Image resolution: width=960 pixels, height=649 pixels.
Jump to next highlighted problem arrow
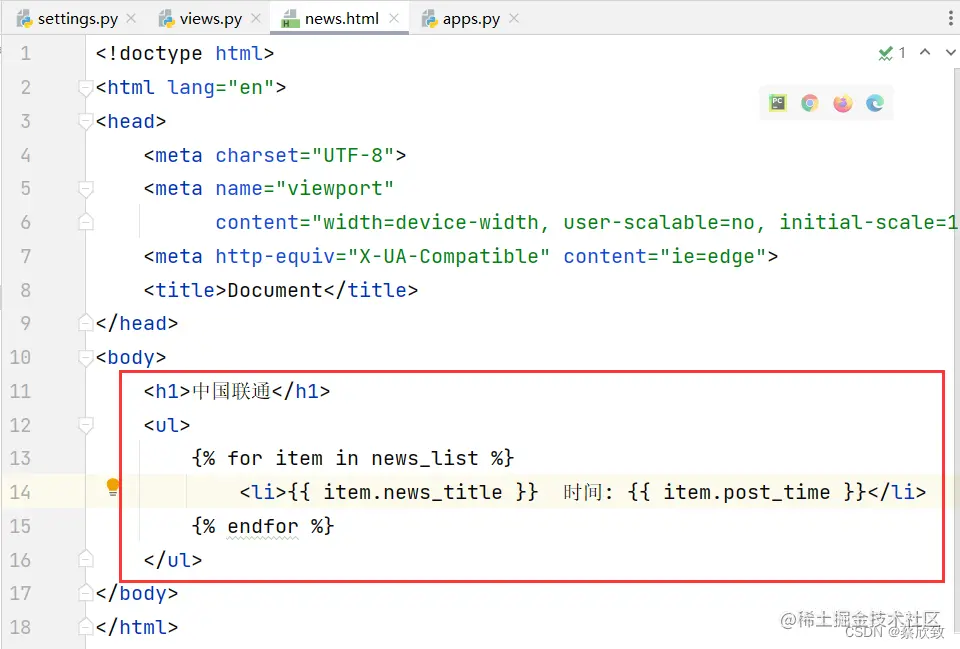(950, 53)
